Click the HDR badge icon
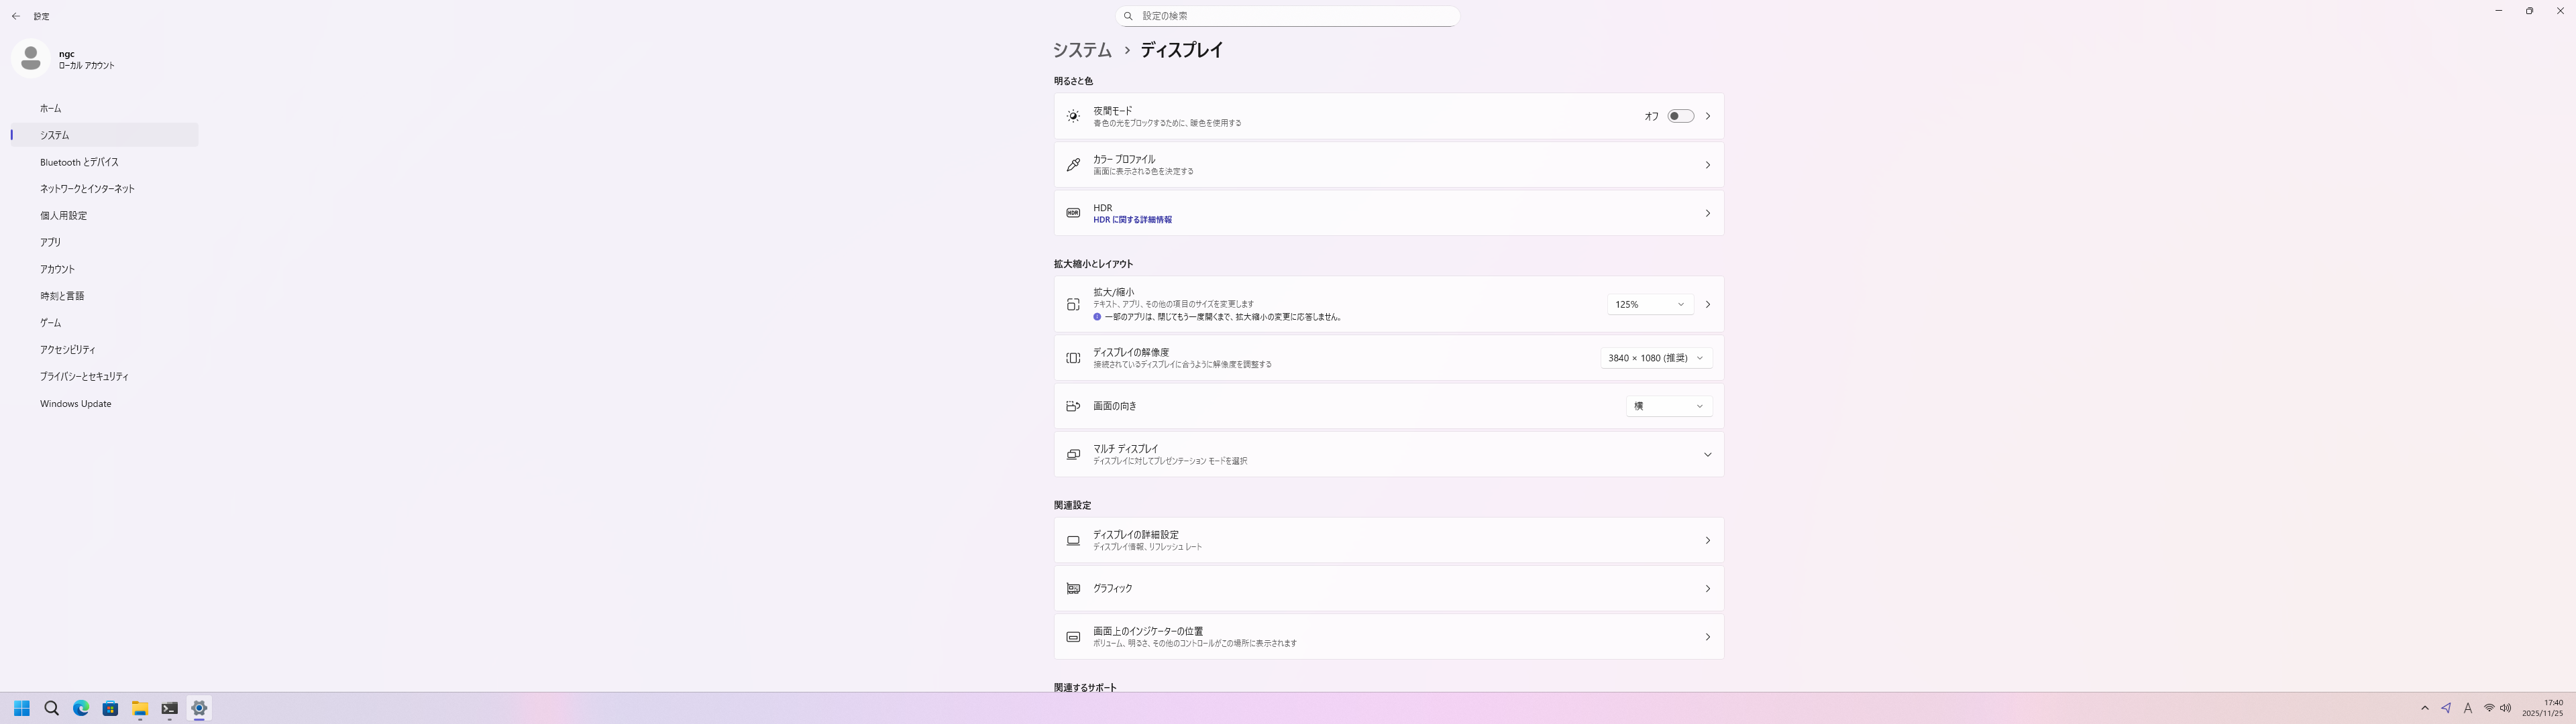Viewport: 2576px width, 724px height. pyautogui.click(x=1073, y=213)
